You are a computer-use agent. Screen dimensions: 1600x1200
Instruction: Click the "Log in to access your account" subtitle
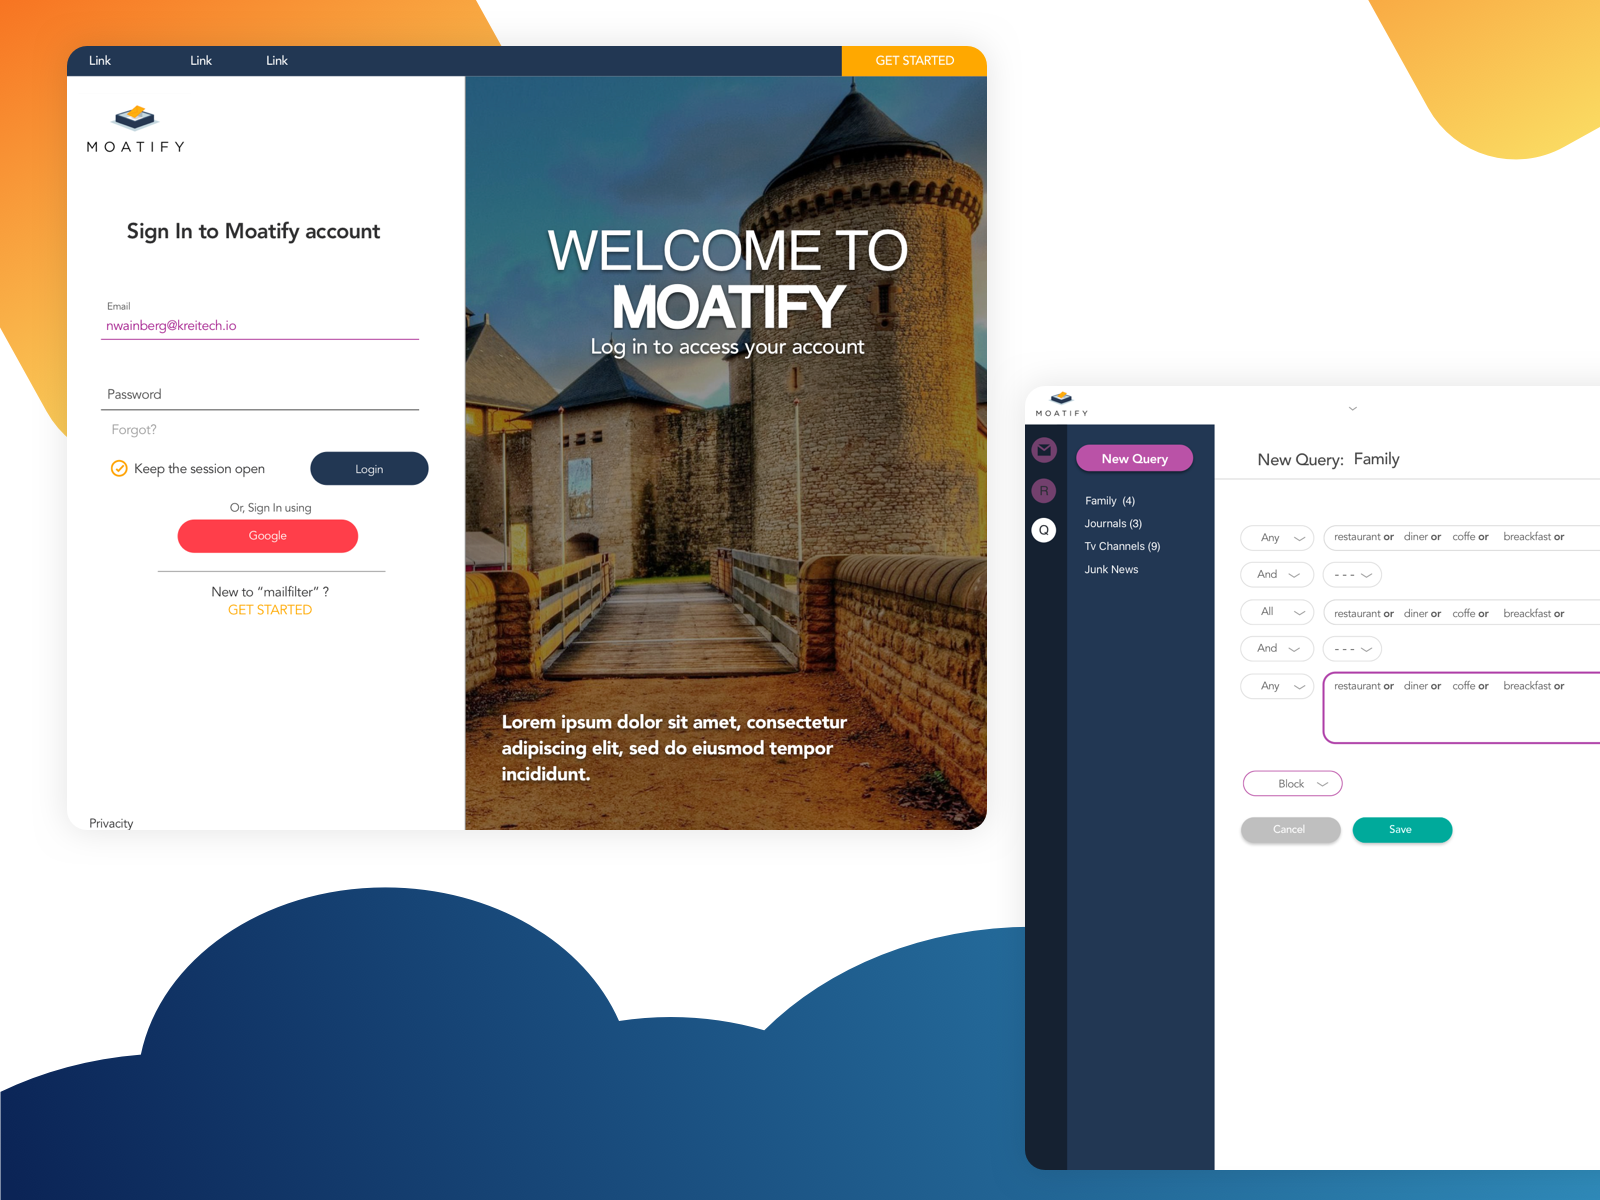coord(727,347)
